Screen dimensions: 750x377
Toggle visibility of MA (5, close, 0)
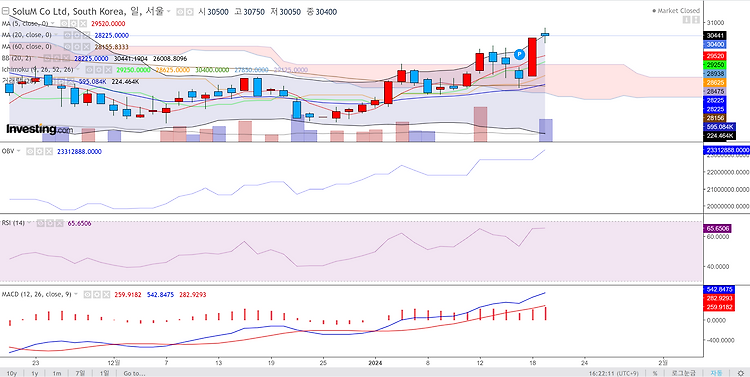[x=64, y=23]
